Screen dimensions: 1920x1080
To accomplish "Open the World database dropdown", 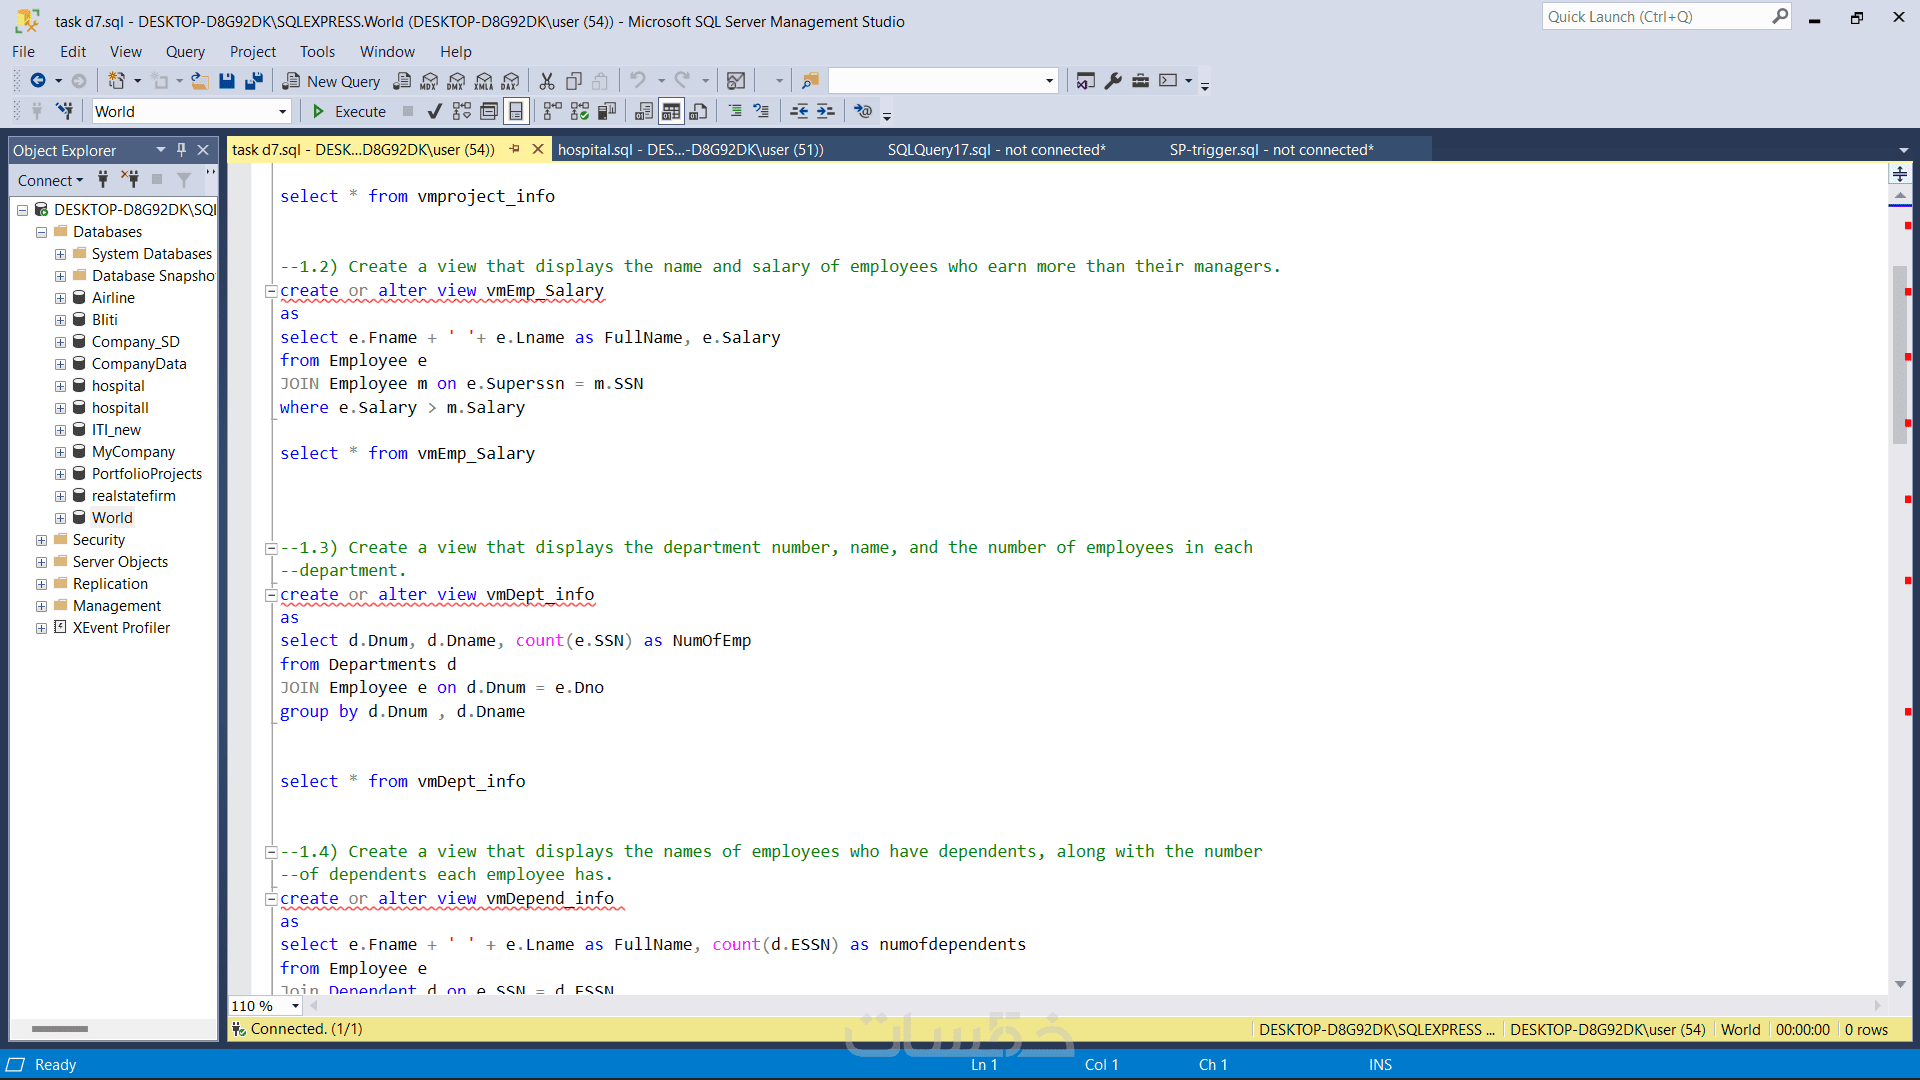I will point(282,111).
